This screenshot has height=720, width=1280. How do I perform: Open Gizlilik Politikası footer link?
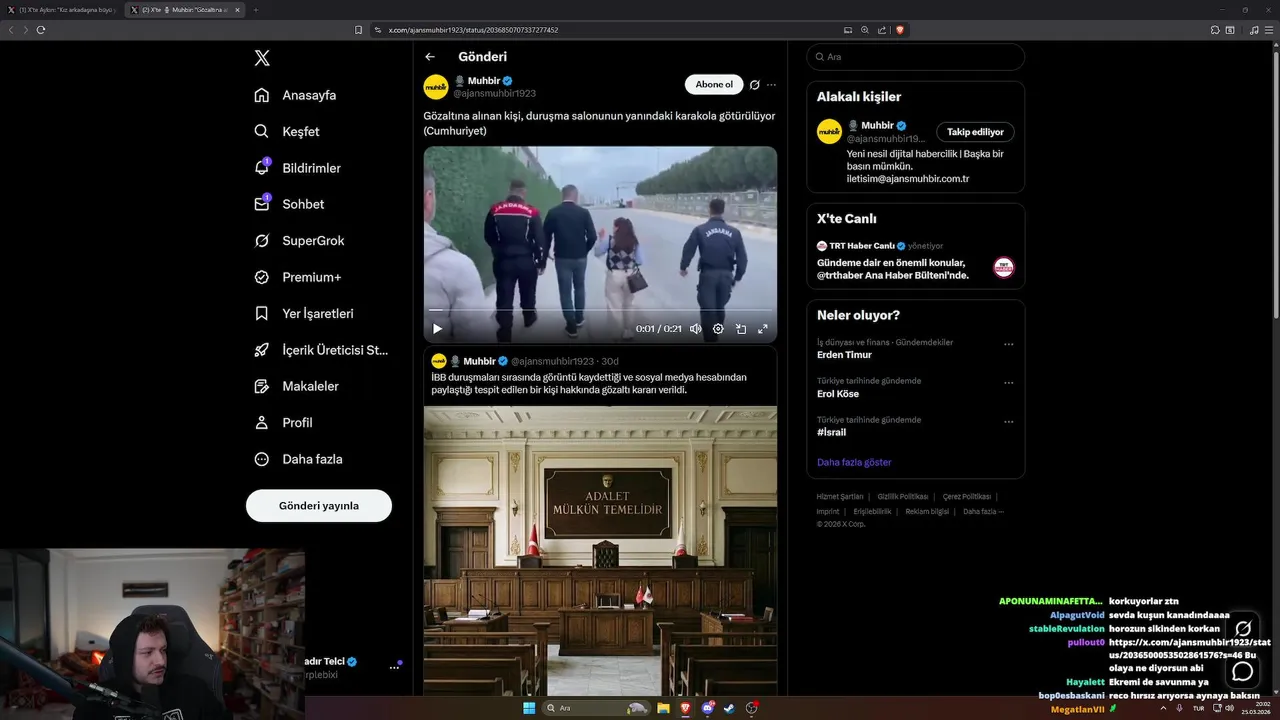tap(903, 497)
